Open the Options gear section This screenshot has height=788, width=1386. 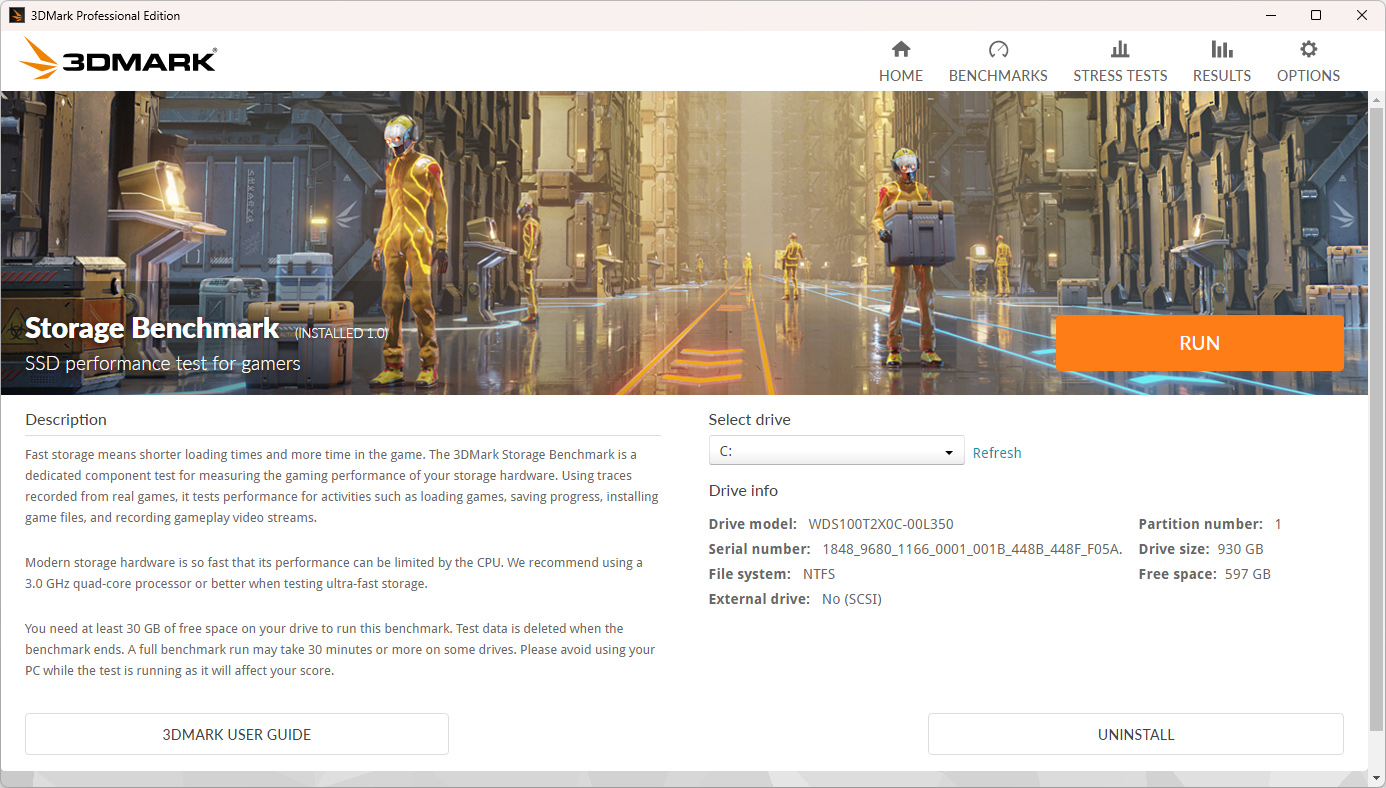pyautogui.click(x=1308, y=62)
